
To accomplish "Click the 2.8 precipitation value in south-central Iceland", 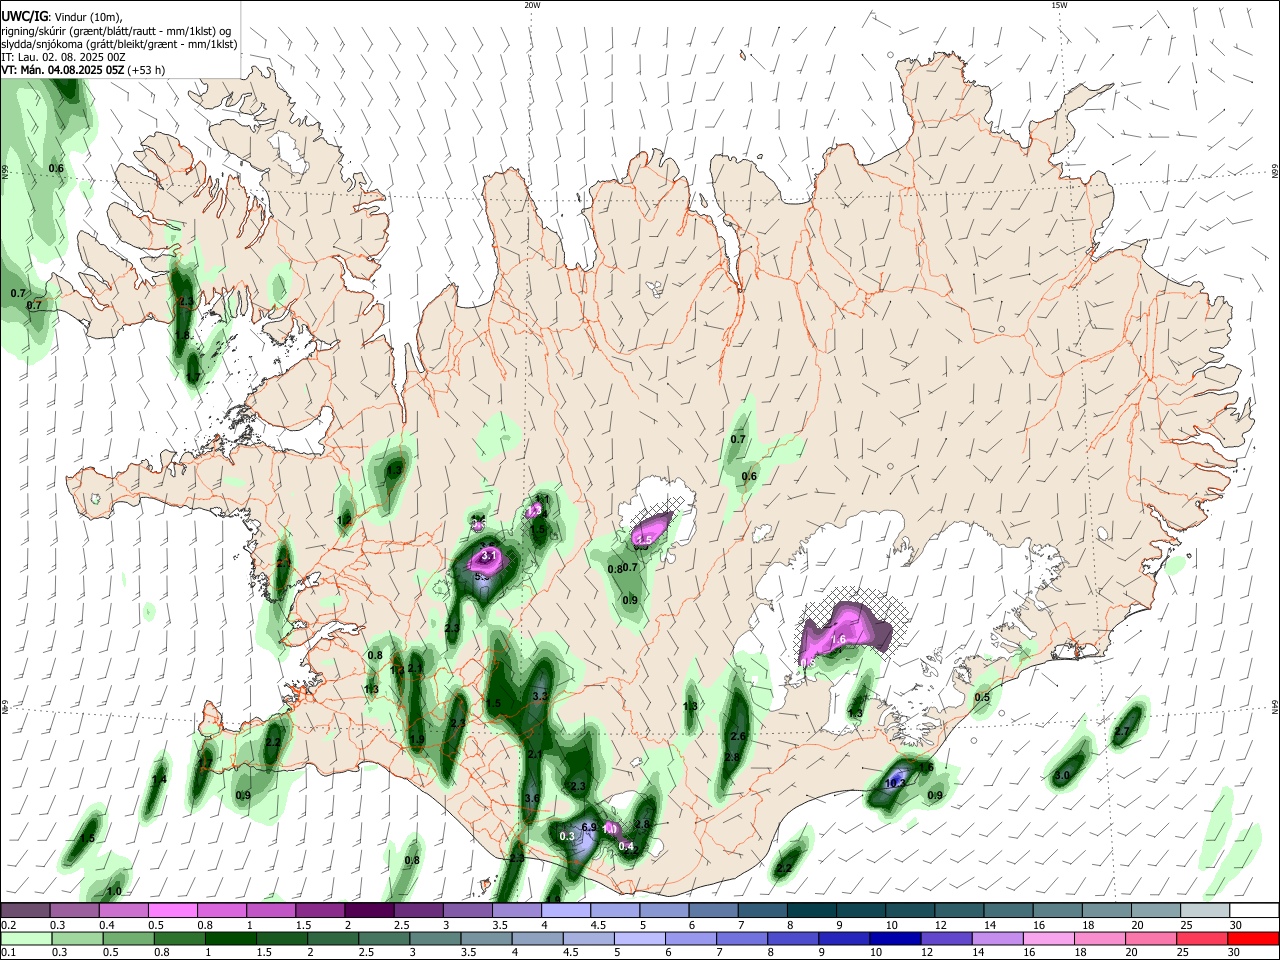I will pos(732,757).
